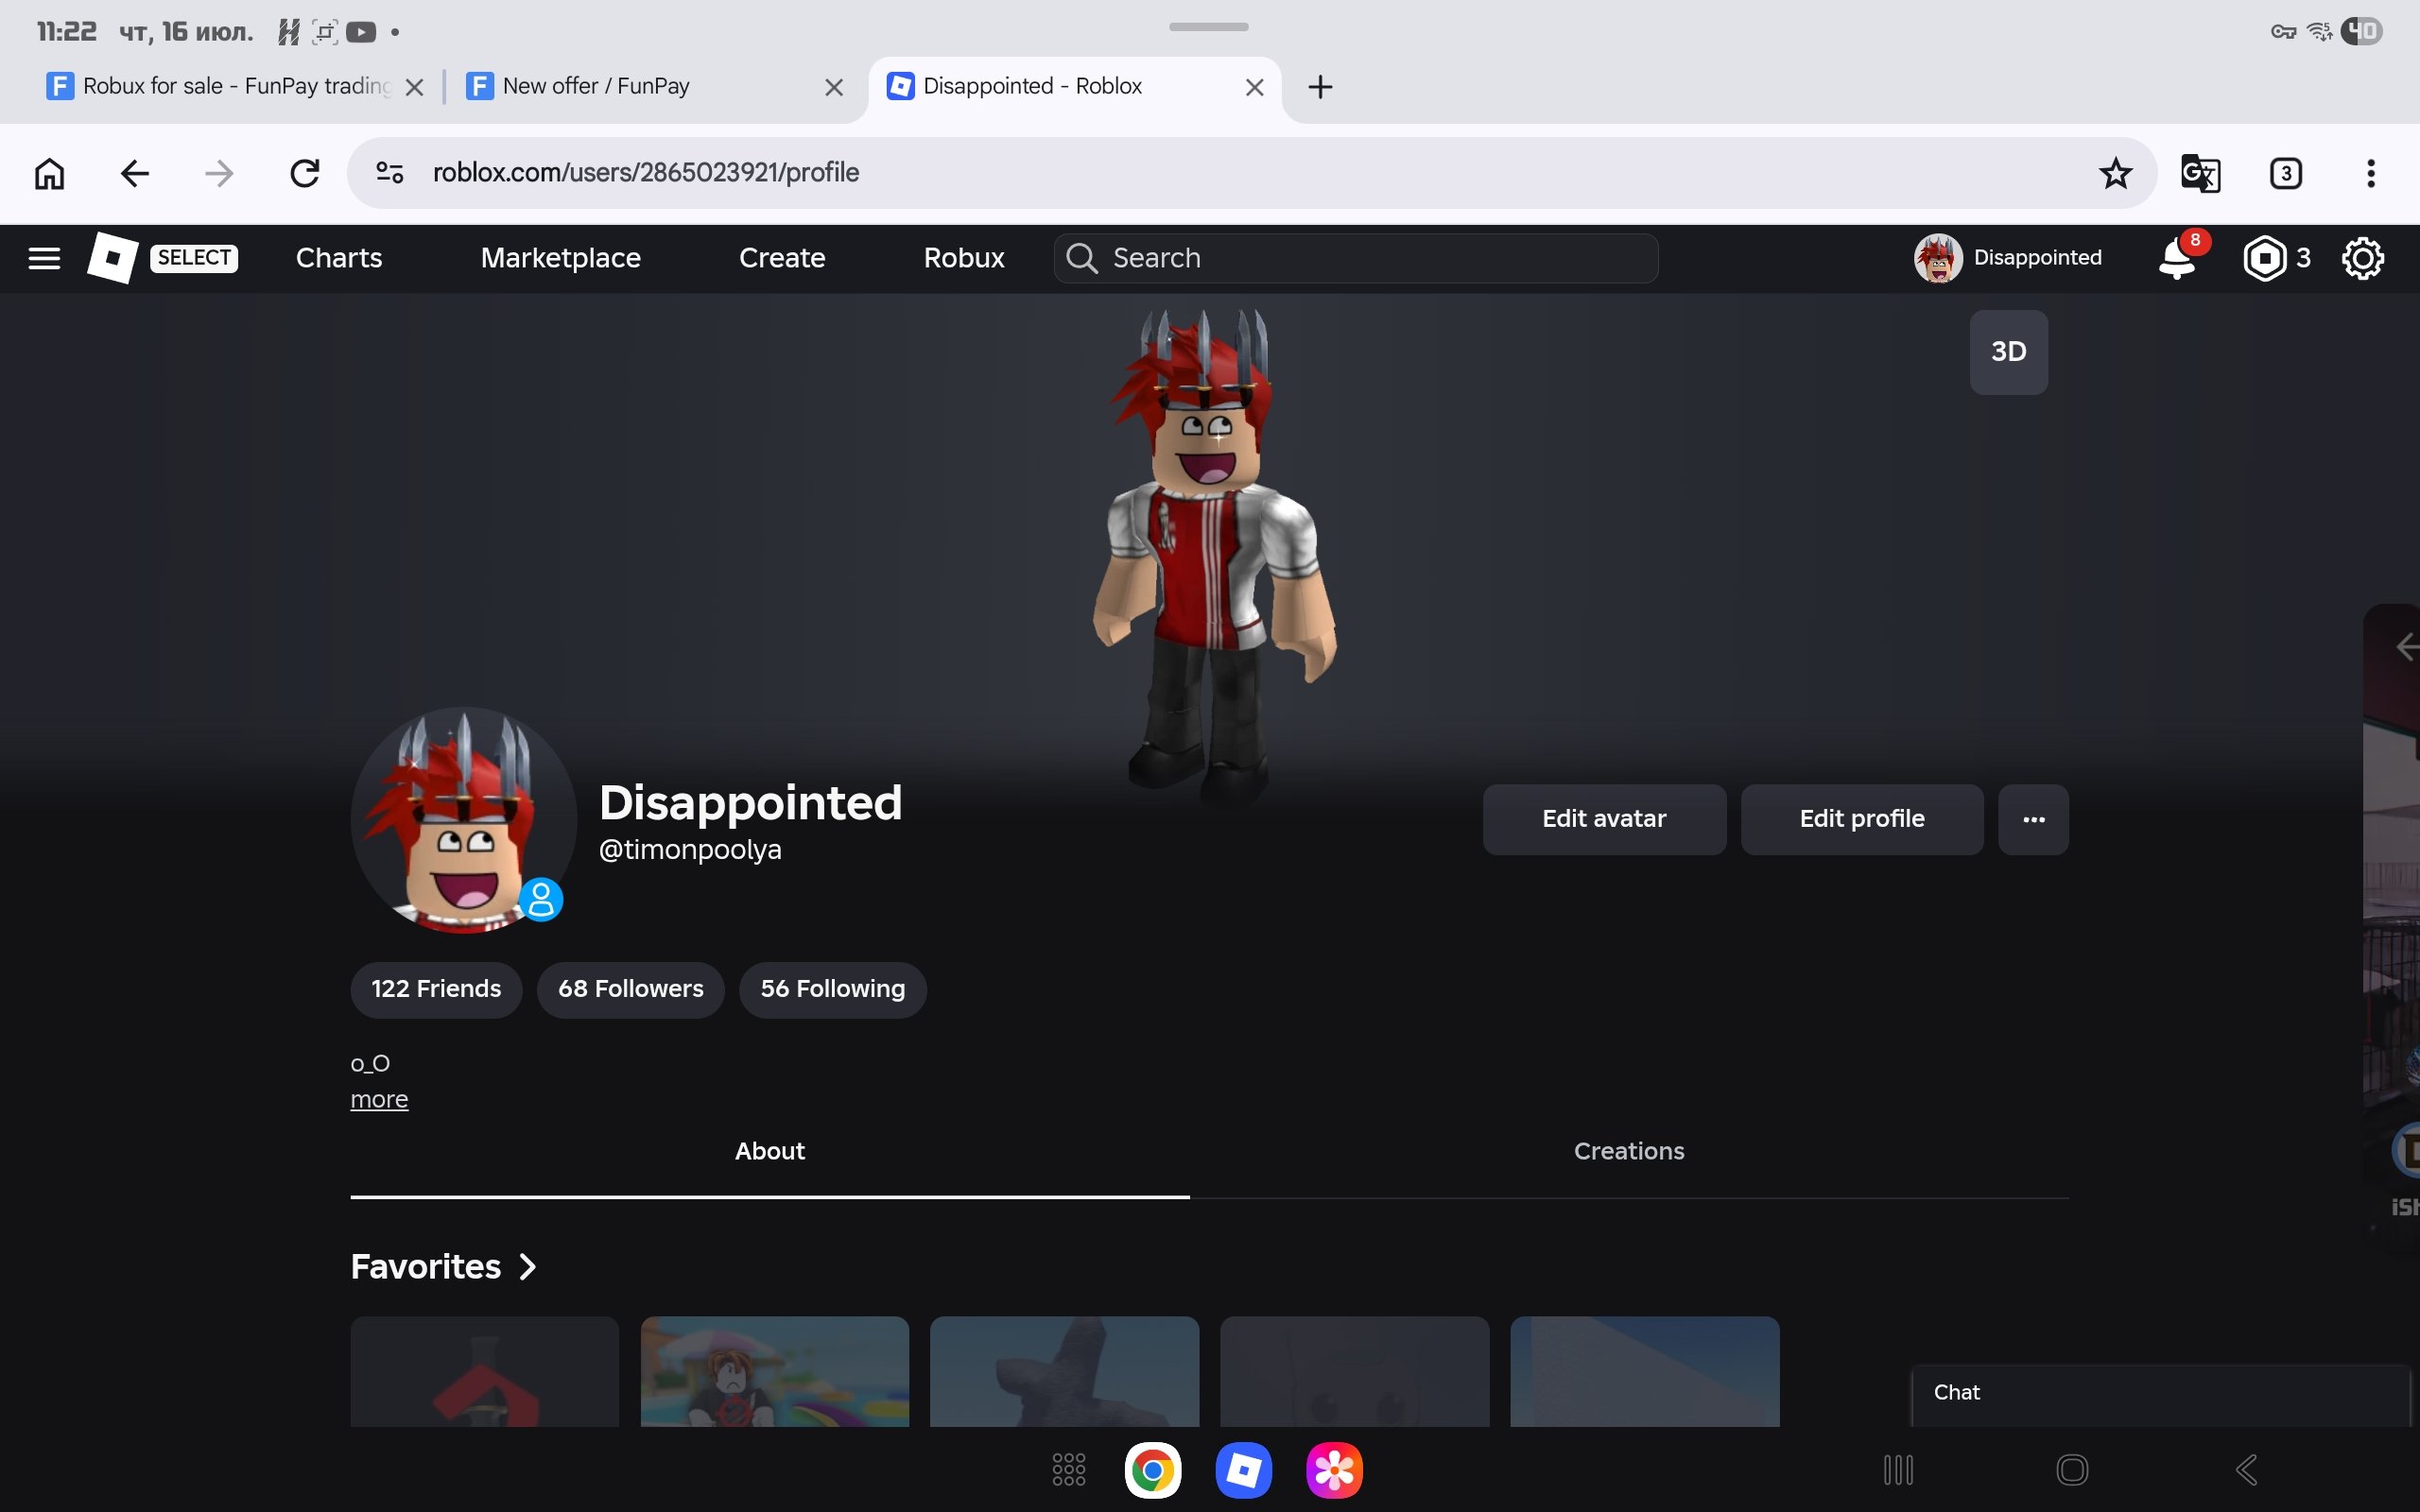This screenshot has width=2420, height=1512.
Task: Click the Edit avatar button
Action: tap(1604, 819)
